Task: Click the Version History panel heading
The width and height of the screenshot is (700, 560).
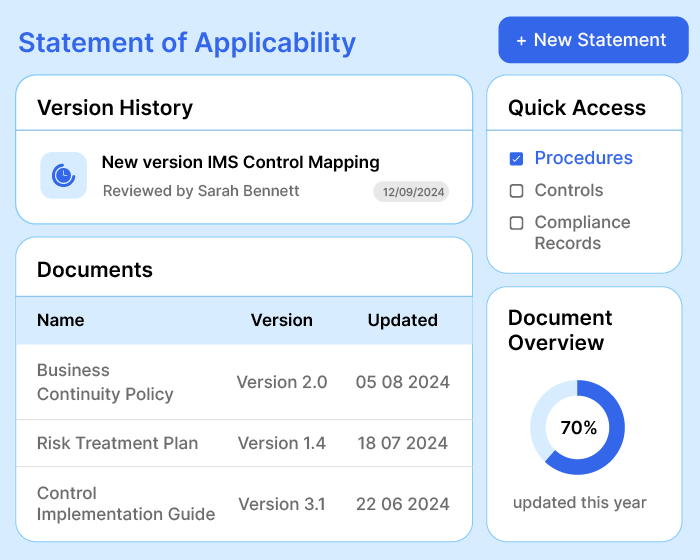Action: [115, 108]
